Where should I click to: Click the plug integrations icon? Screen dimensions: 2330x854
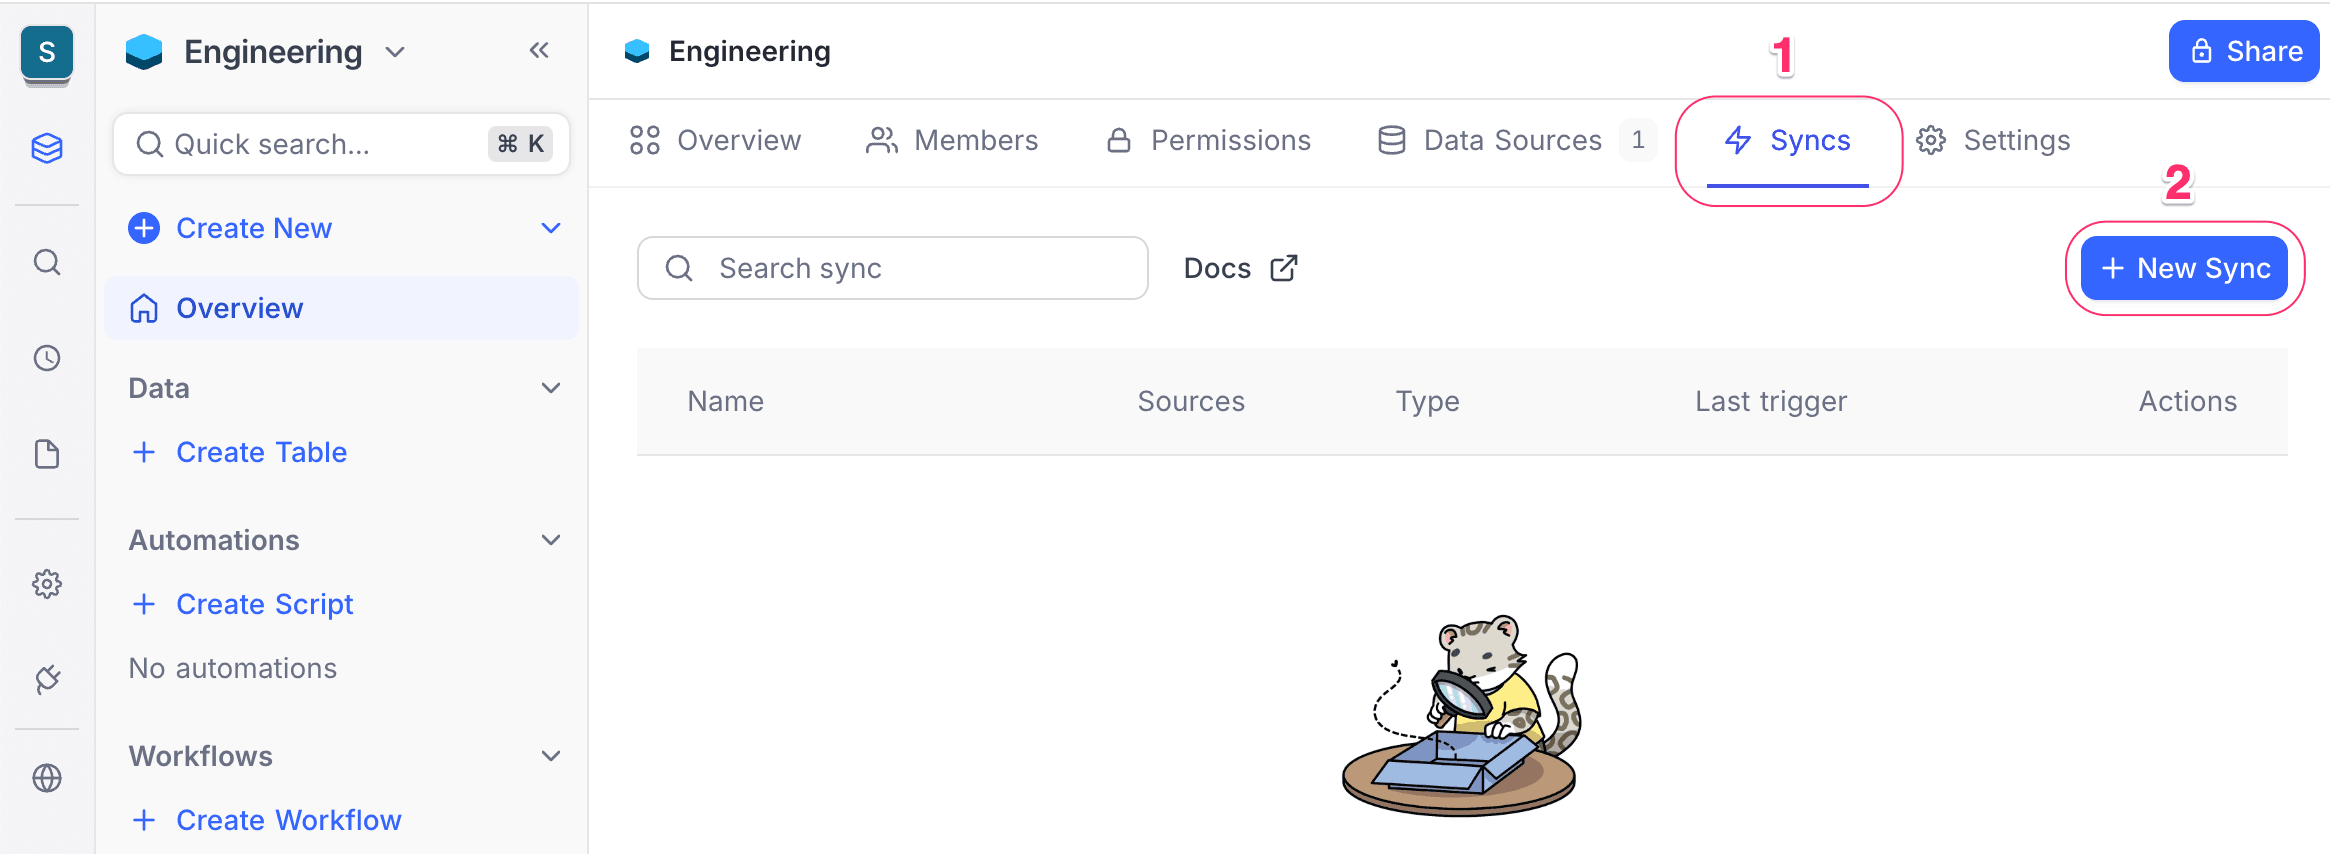[x=47, y=680]
